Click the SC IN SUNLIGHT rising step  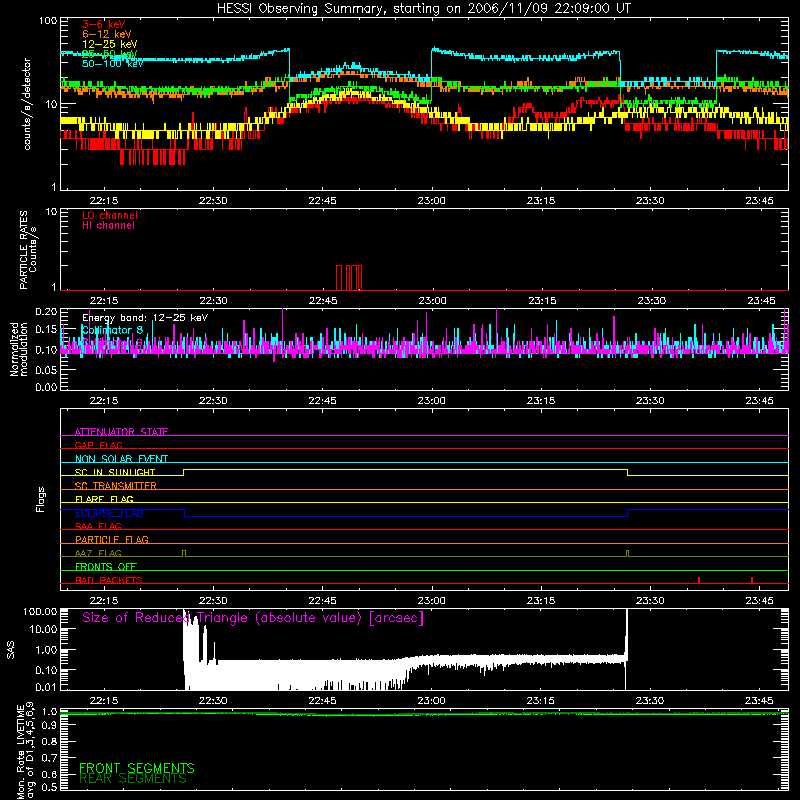point(184,472)
